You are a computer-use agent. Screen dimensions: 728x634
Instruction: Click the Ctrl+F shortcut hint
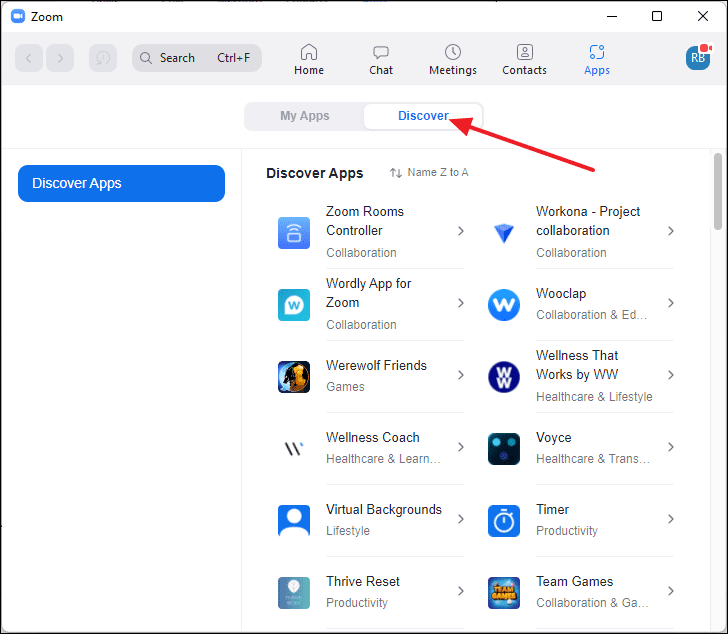tap(234, 58)
